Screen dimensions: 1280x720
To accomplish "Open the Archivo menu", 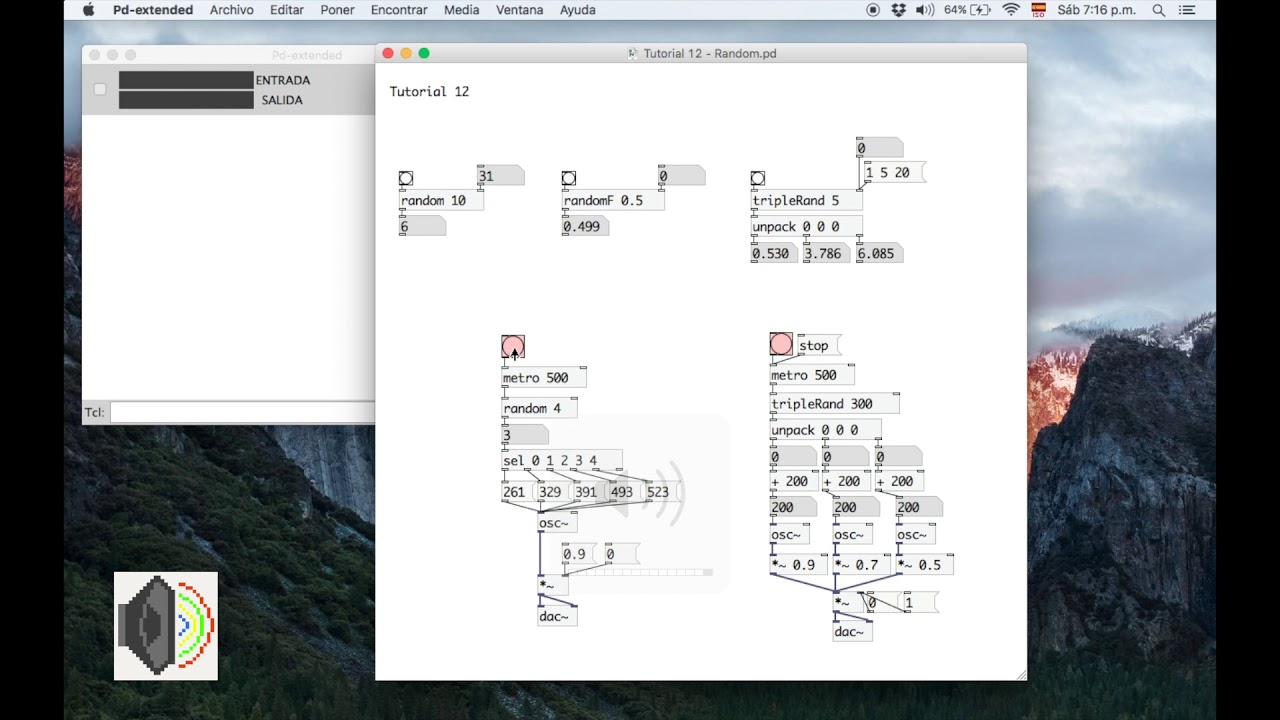I will (x=231, y=10).
